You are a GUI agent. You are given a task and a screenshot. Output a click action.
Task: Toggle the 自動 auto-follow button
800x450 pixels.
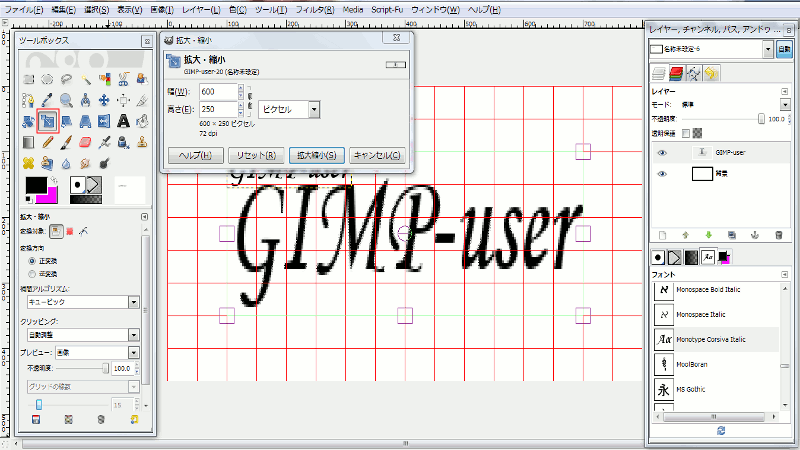coord(784,49)
